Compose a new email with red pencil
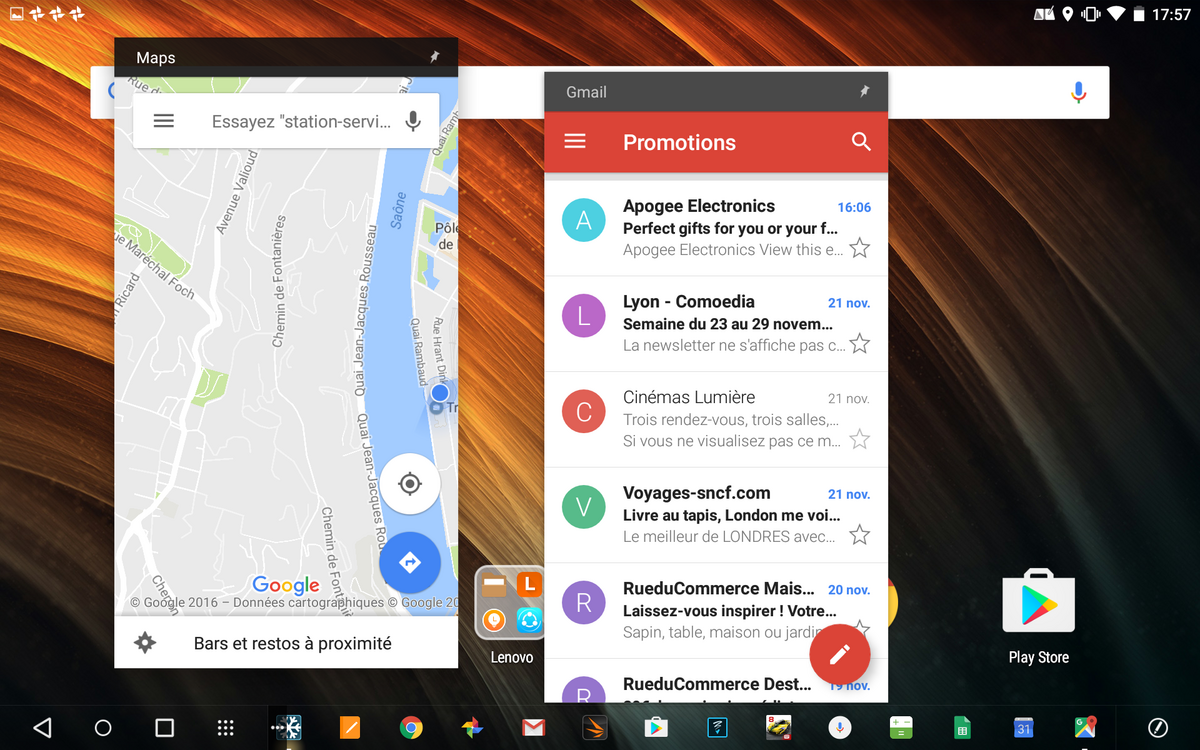This screenshot has height=750, width=1200. (840, 654)
